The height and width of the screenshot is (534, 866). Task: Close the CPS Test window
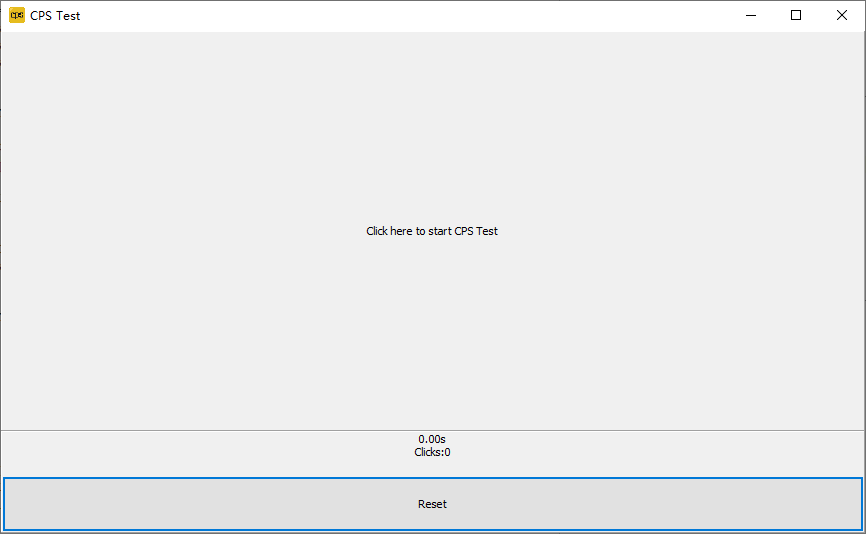coord(842,15)
